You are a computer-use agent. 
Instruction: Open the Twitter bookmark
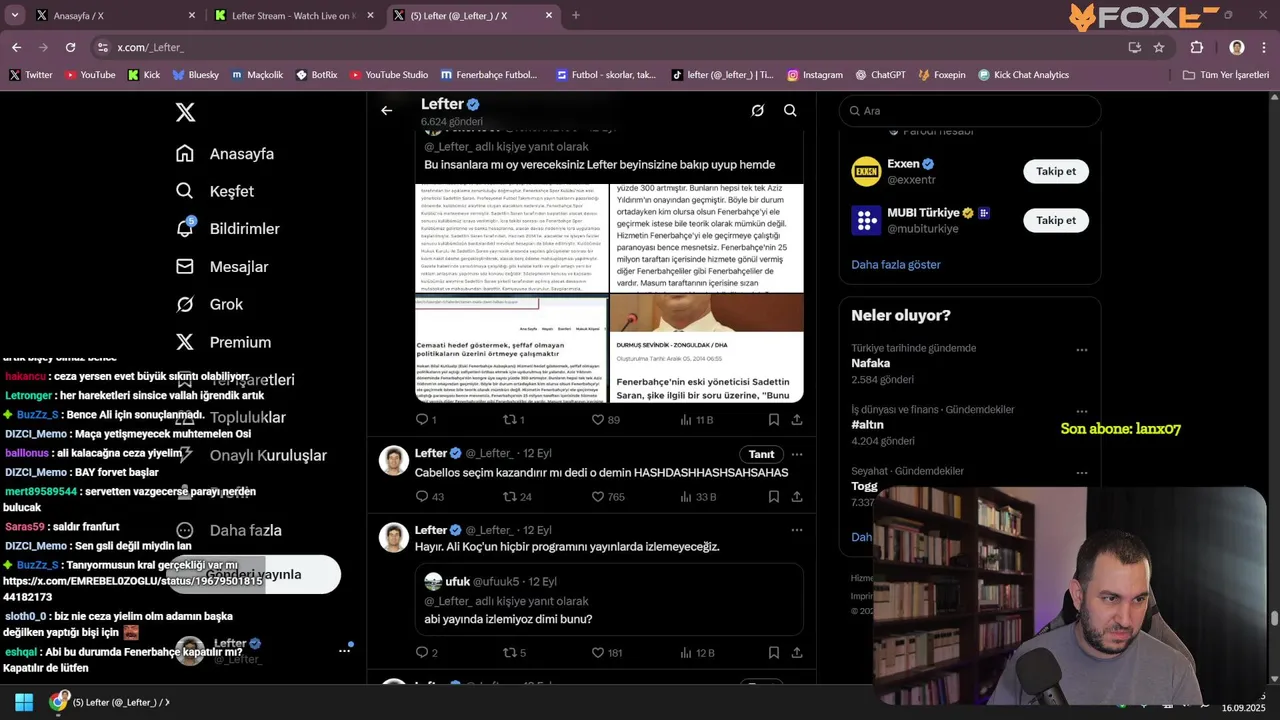point(31,75)
